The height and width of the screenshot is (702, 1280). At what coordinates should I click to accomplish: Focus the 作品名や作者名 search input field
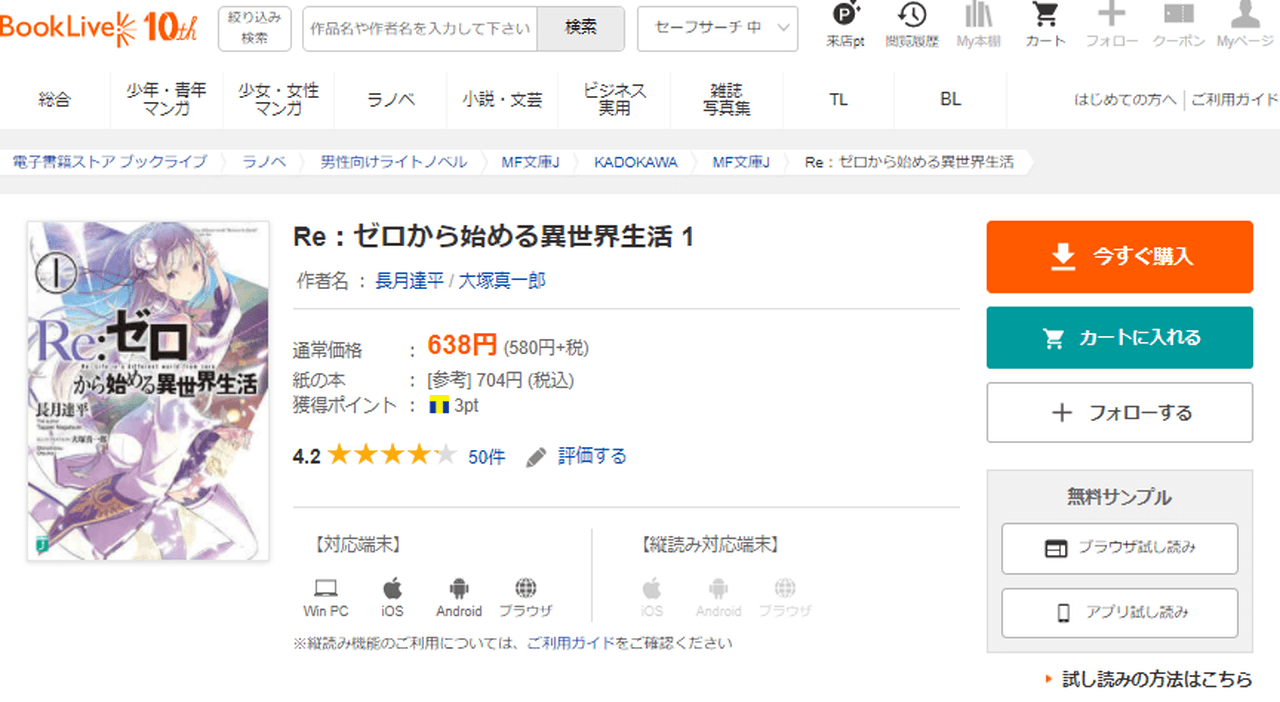[420, 29]
